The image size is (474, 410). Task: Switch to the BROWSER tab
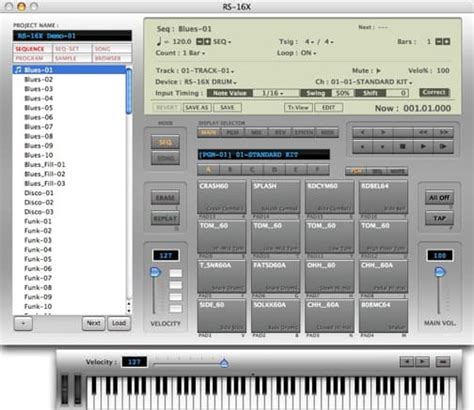pyautogui.click(x=112, y=58)
